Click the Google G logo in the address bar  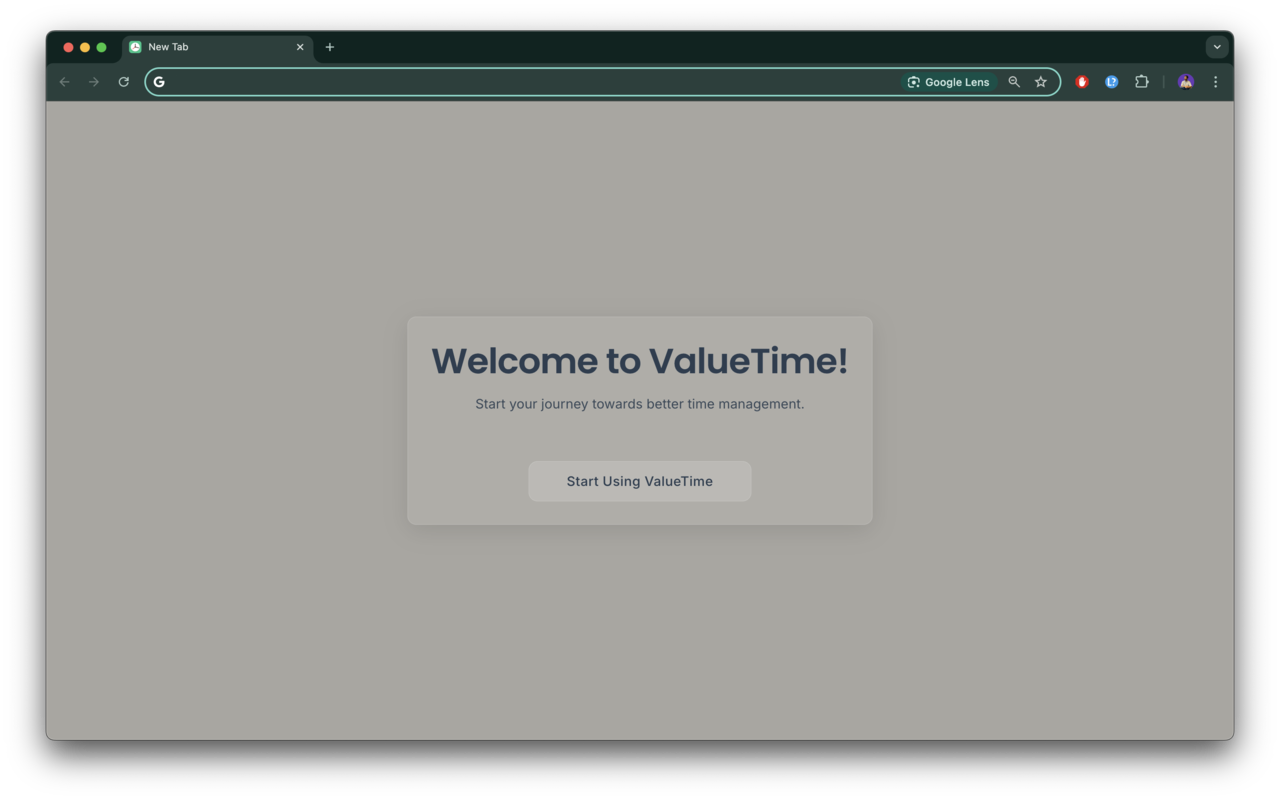[x=159, y=81]
